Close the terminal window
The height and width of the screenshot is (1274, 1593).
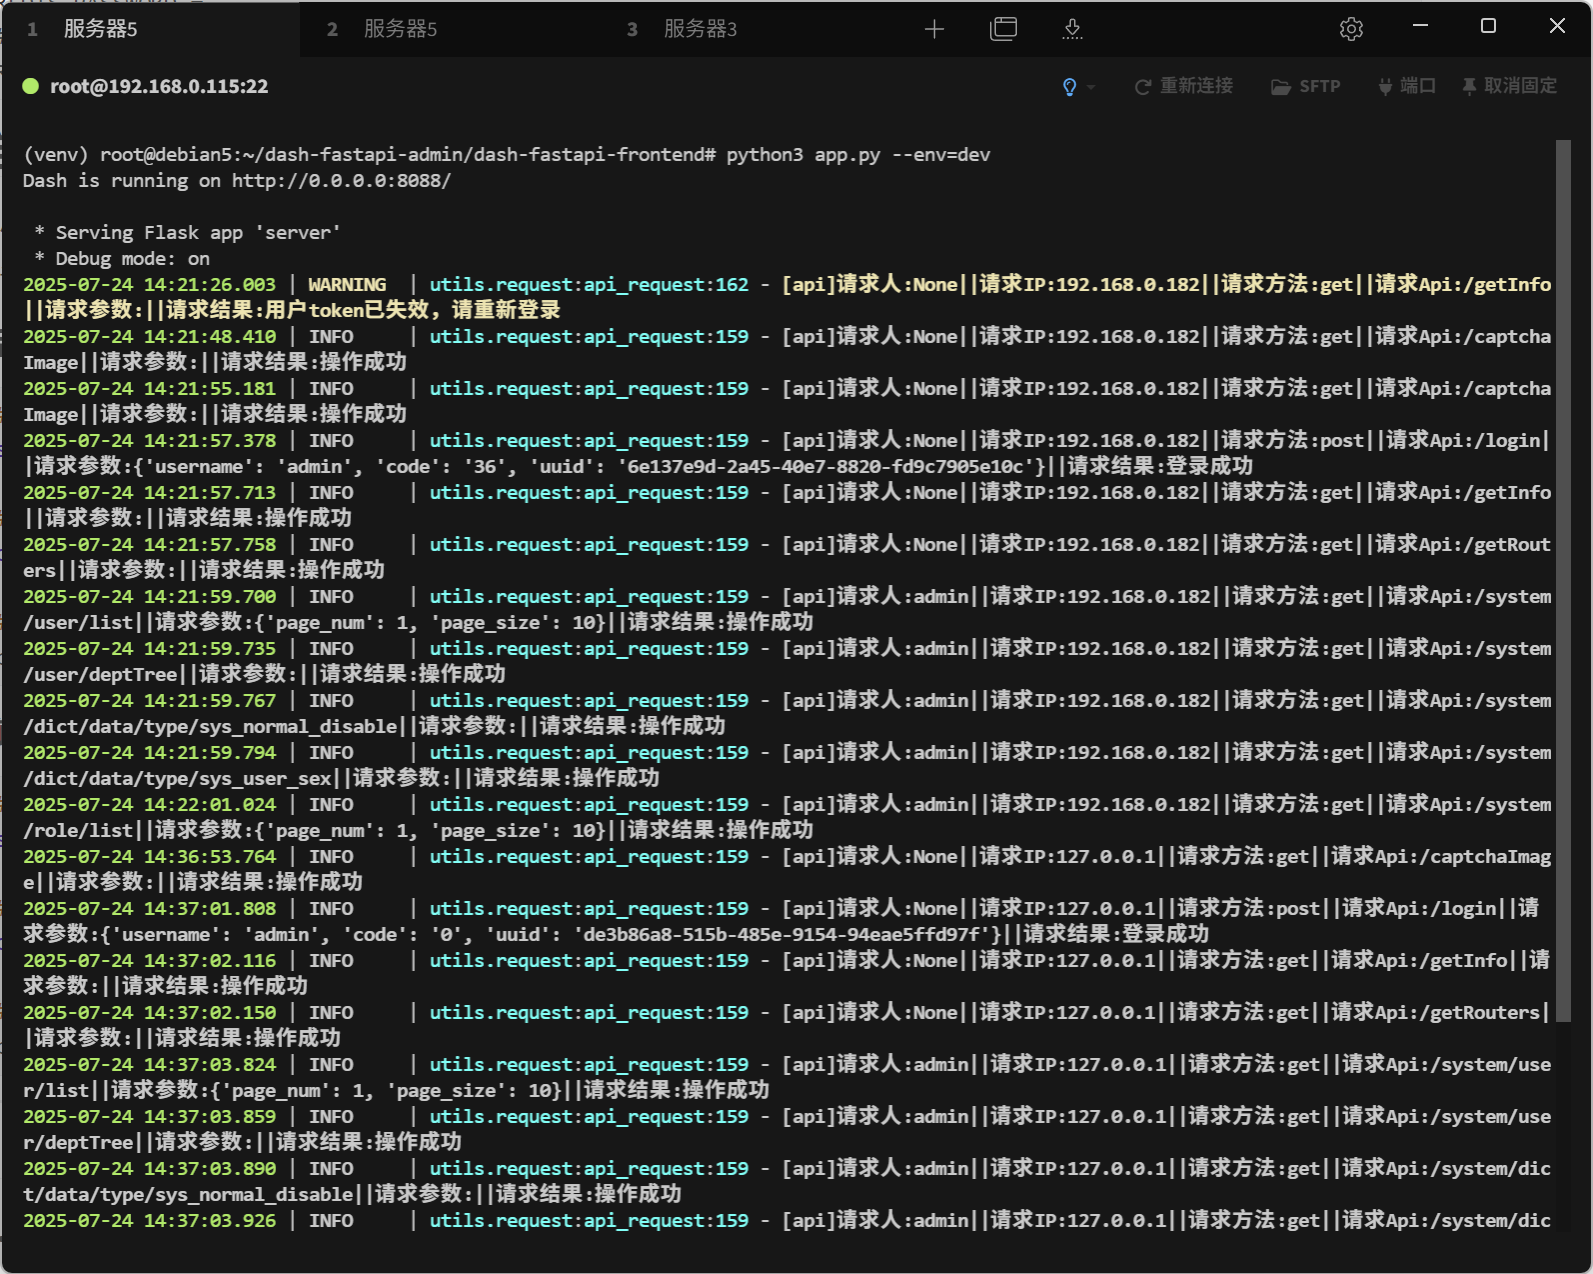click(1557, 26)
